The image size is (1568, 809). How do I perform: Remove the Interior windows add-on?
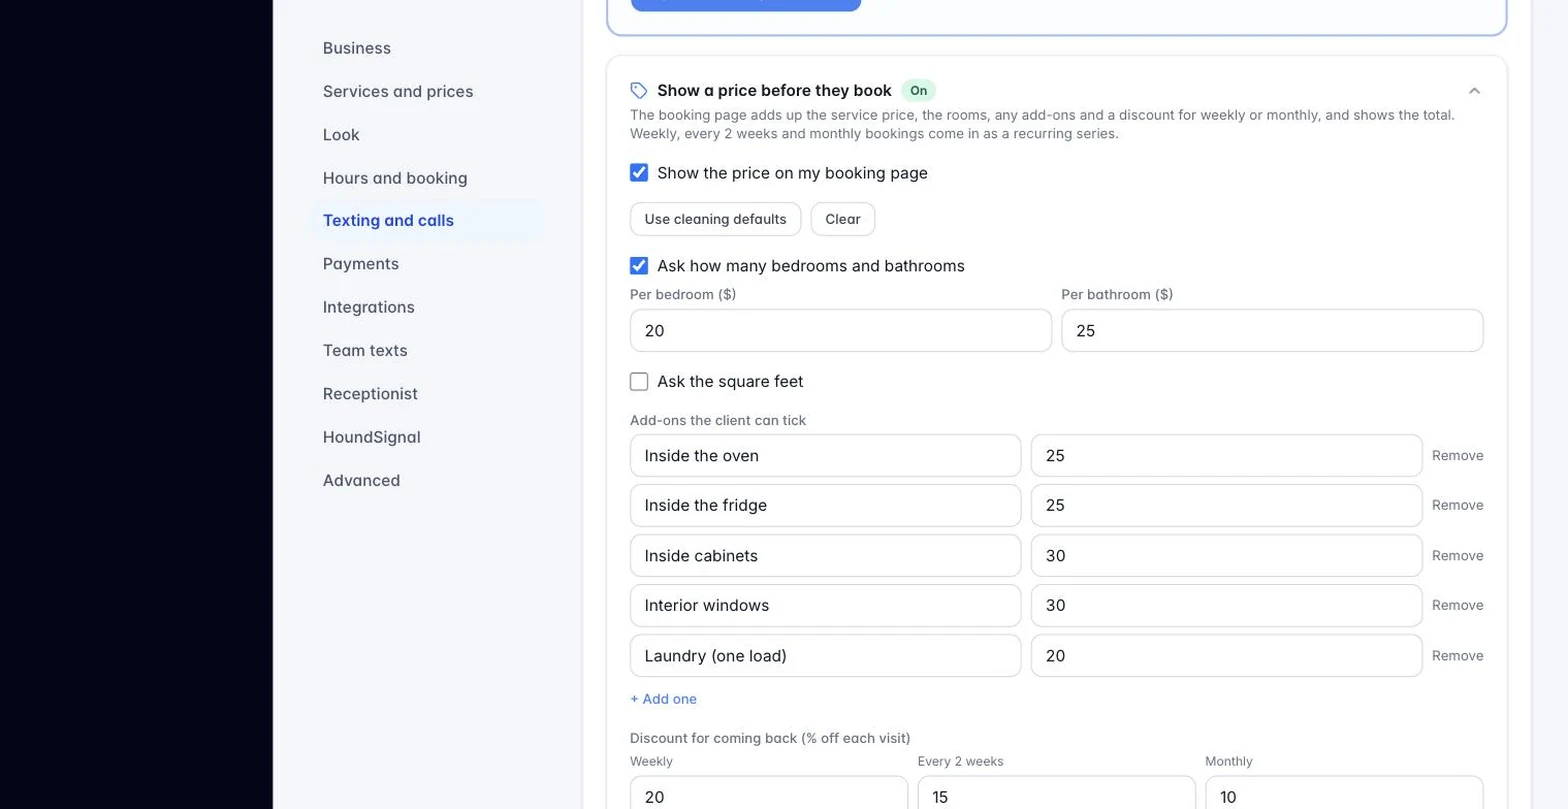(1457, 606)
